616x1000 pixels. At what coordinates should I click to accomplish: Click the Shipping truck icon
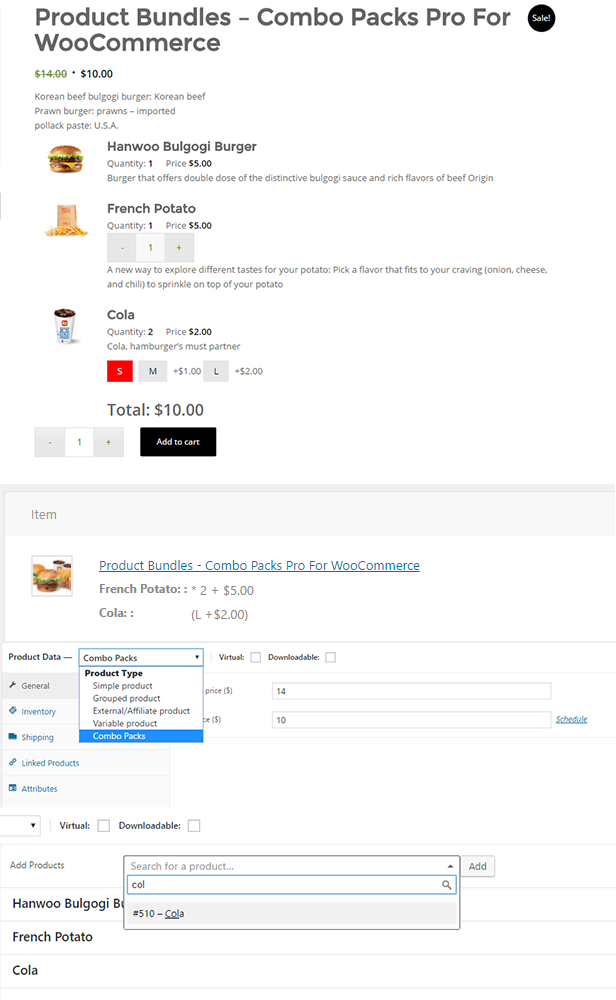(x=13, y=736)
